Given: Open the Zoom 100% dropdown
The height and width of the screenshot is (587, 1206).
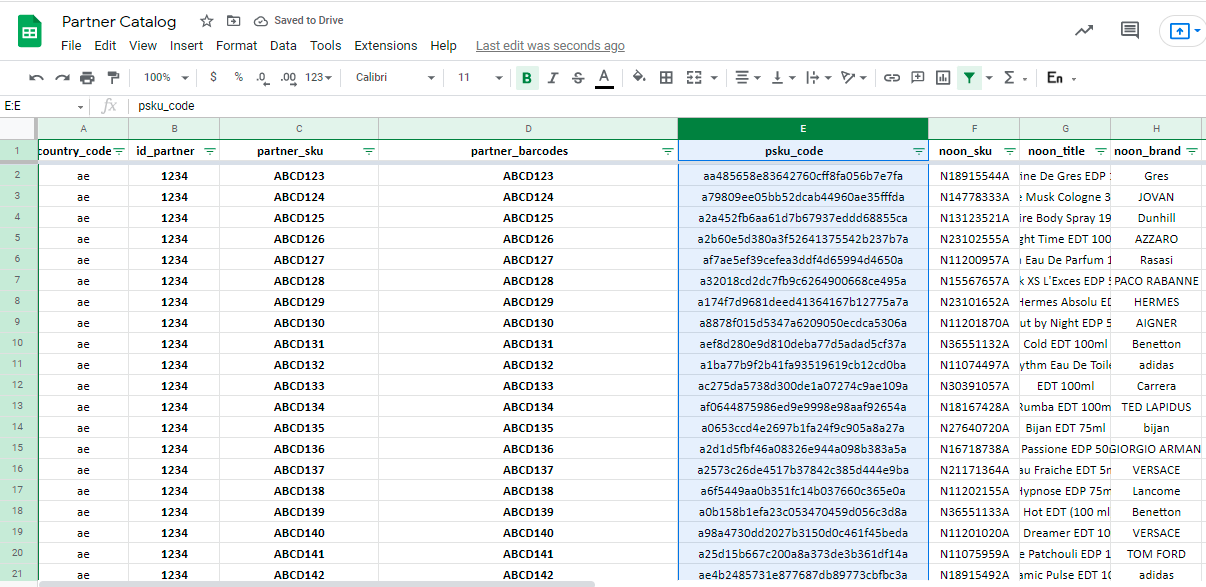Looking at the screenshot, I should coord(165,78).
